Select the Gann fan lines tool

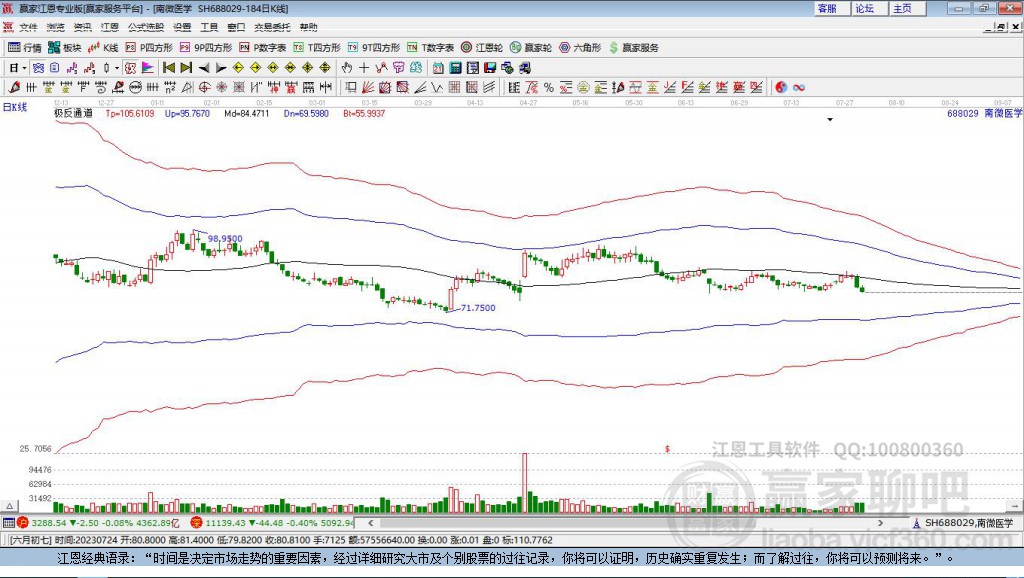click(x=368, y=87)
